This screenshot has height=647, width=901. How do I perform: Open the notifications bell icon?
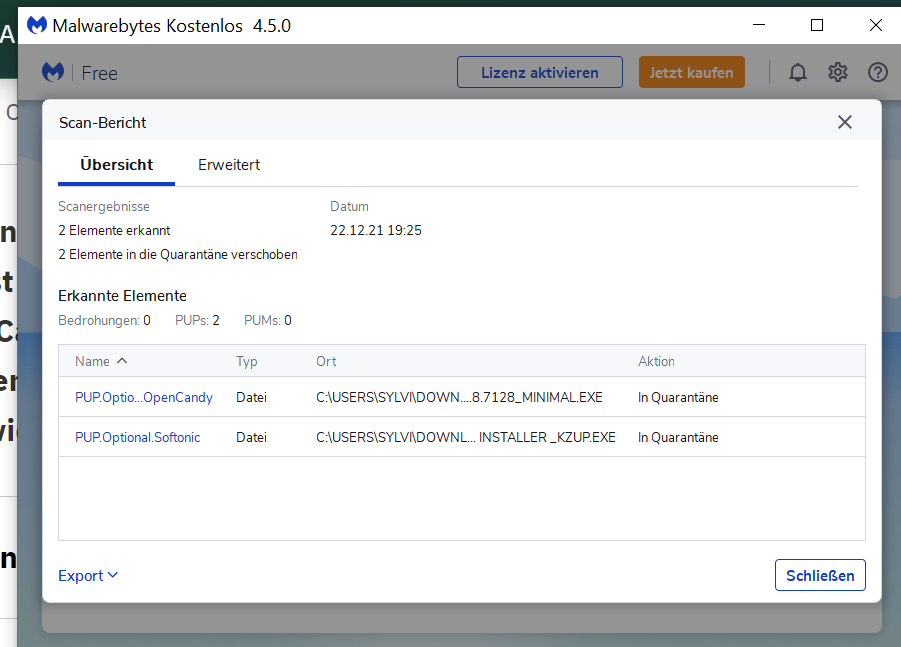point(798,72)
